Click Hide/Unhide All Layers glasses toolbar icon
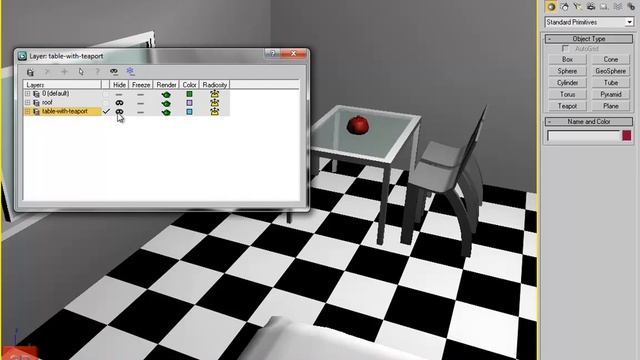The height and width of the screenshot is (360, 640). click(114, 71)
